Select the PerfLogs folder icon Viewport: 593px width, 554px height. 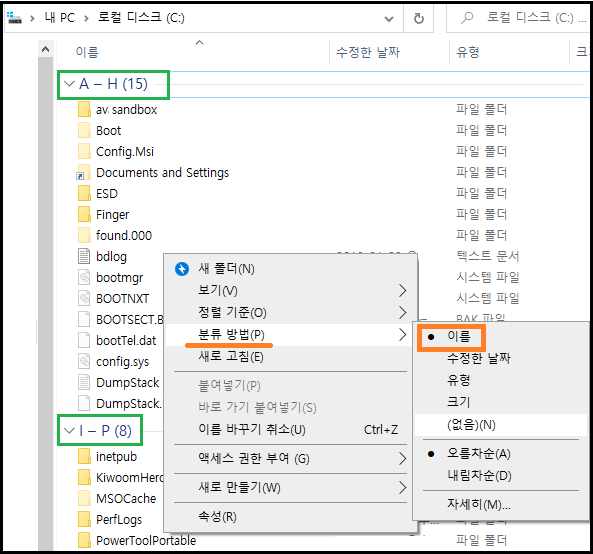84,519
